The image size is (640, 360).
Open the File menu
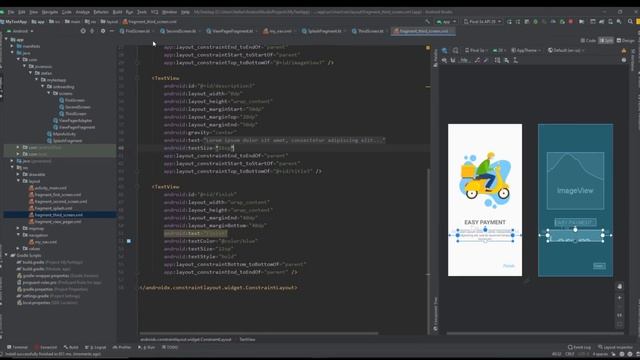point(11,12)
